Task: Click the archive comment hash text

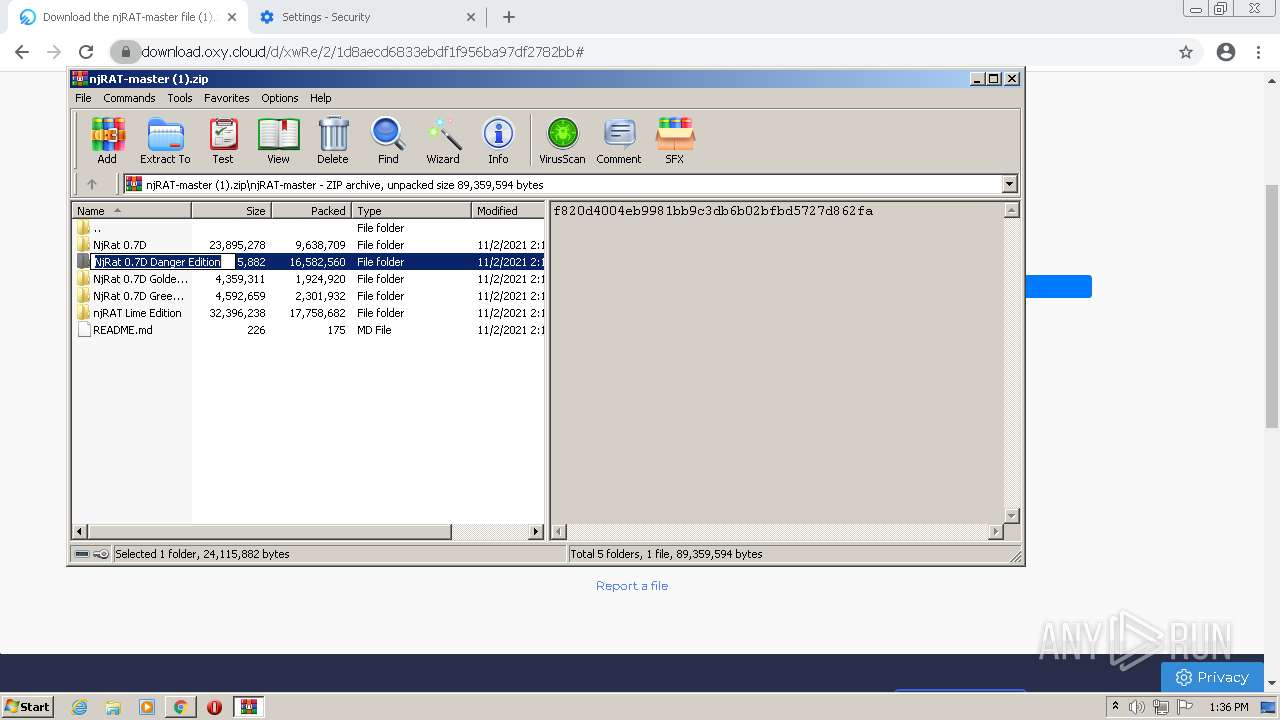Action: click(x=713, y=211)
